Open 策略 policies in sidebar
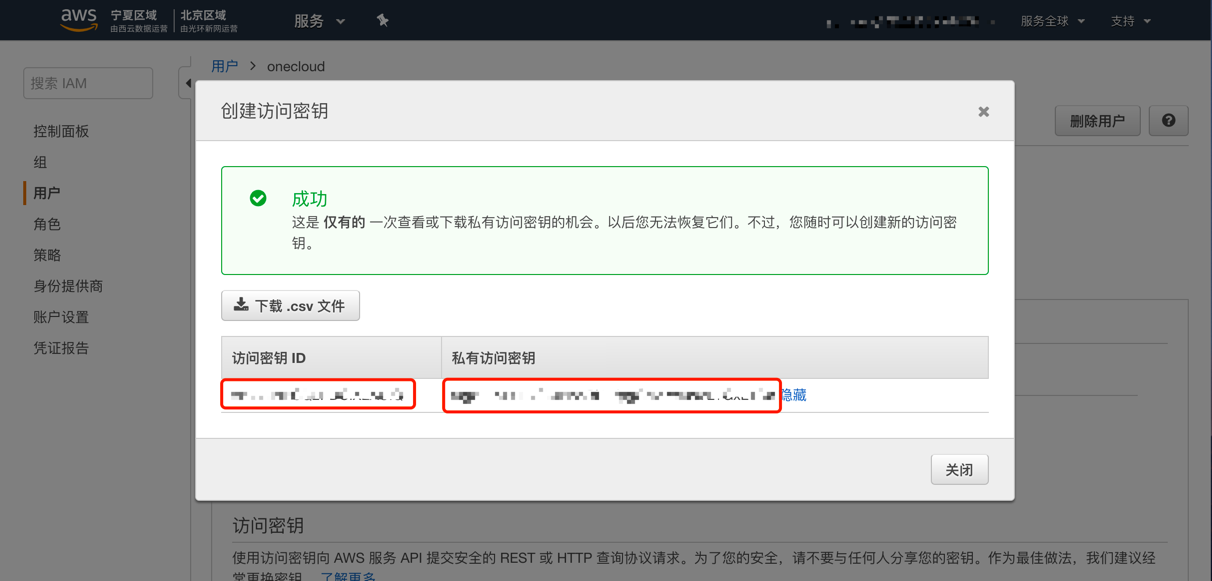This screenshot has height=581, width=1212. point(47,255)
